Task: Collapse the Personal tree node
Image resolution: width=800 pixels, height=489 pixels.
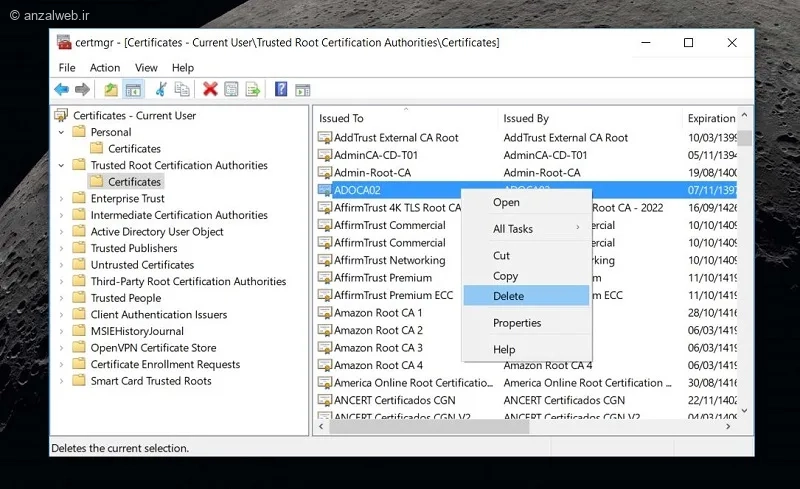Action: [x=61, y=132]
